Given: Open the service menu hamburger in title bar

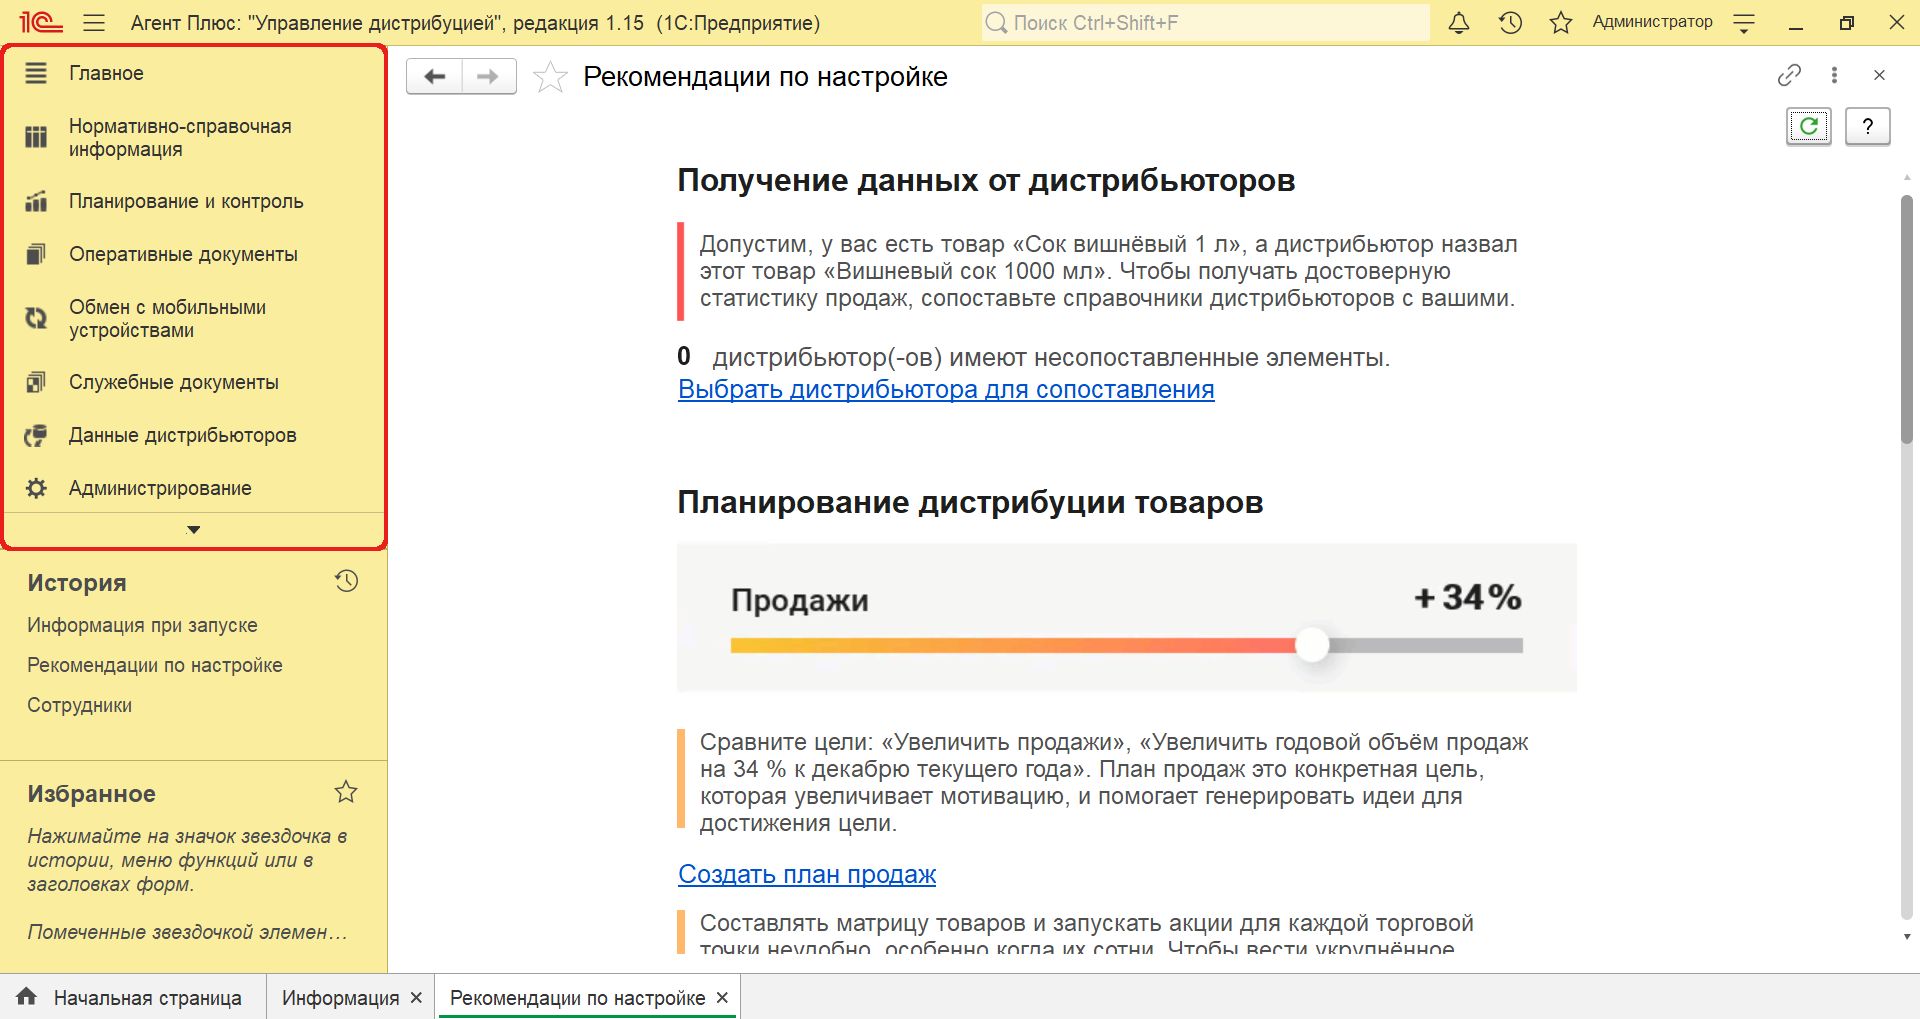Looking at the screenshot, I should point(94,23).
